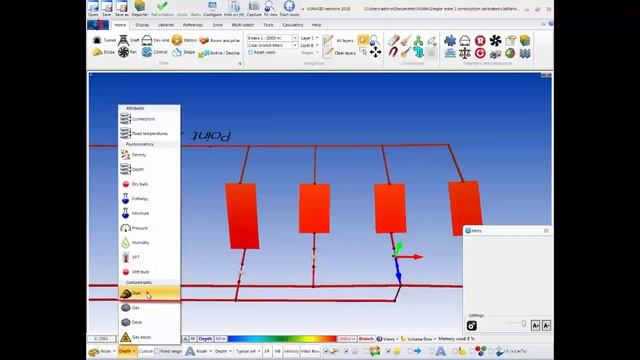
Task: Click the balance scales icon
Action: 465,53
